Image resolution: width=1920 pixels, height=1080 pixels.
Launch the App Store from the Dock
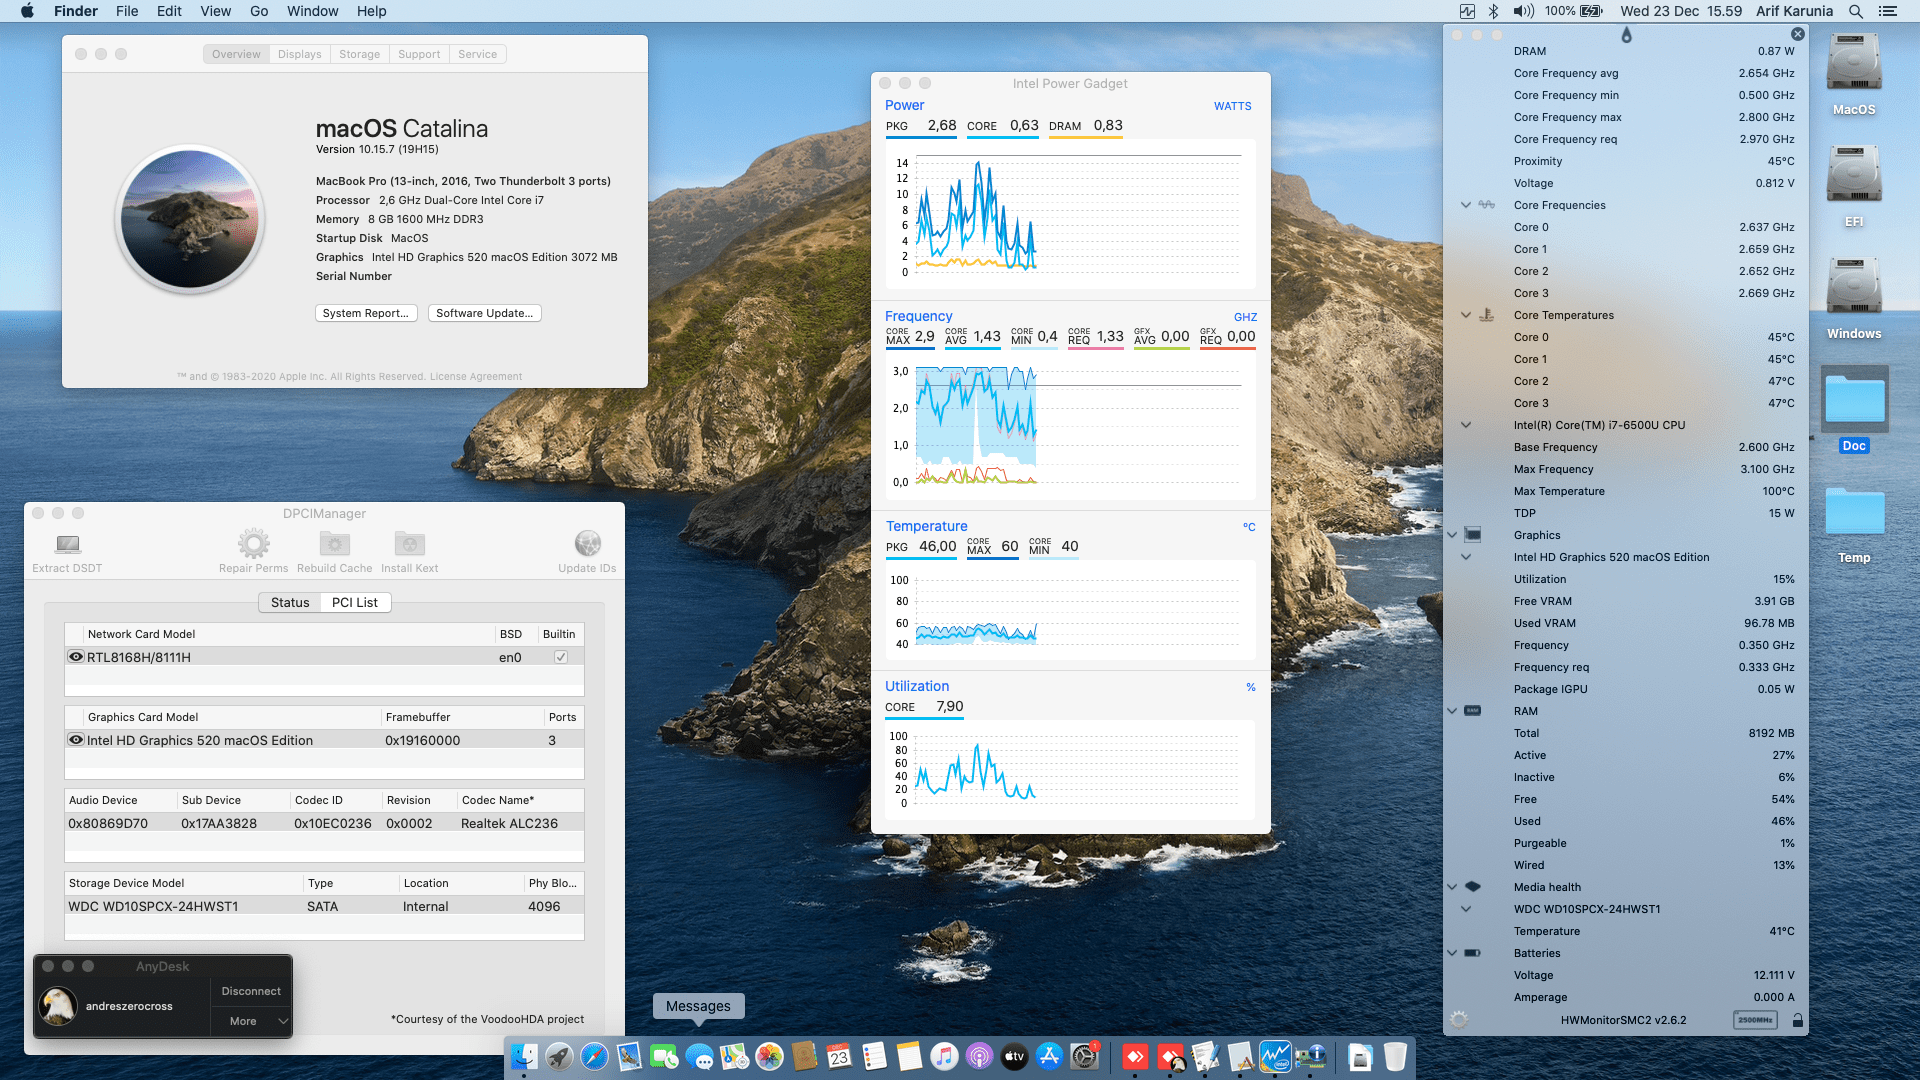[1048, 1056]
